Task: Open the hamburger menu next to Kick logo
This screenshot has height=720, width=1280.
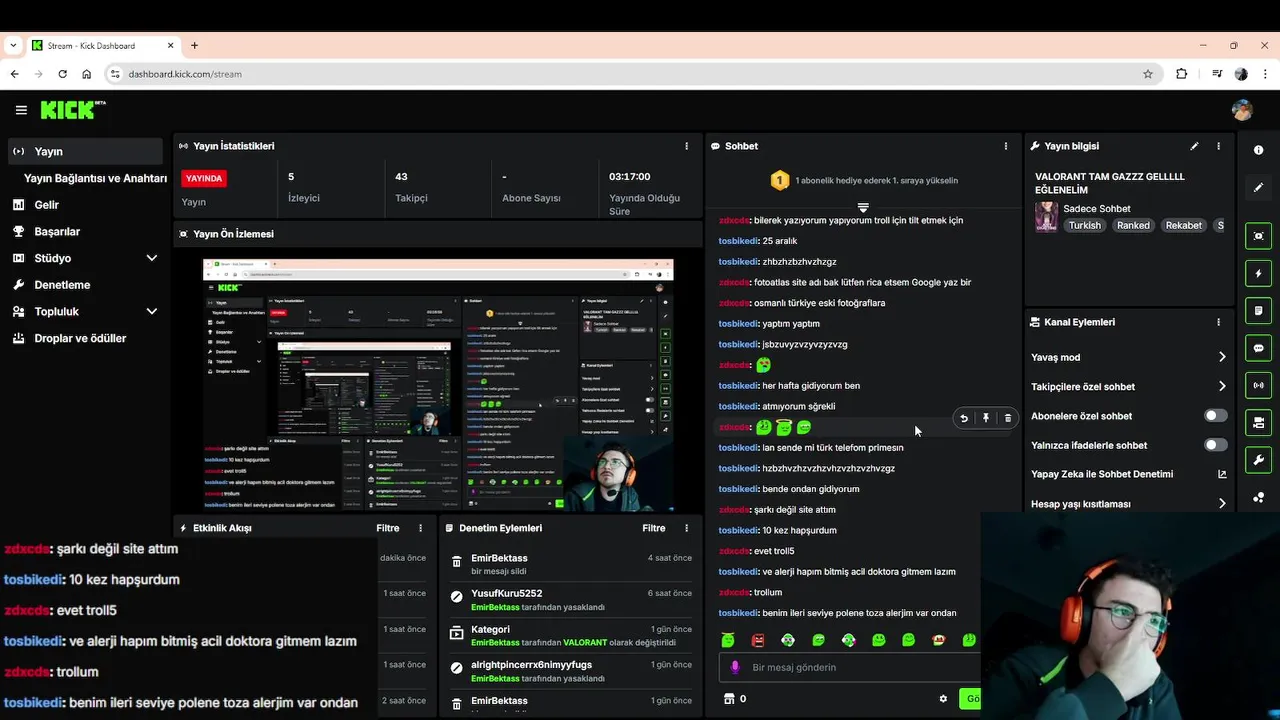Action: pyautogui.click(x=21, y=110)
